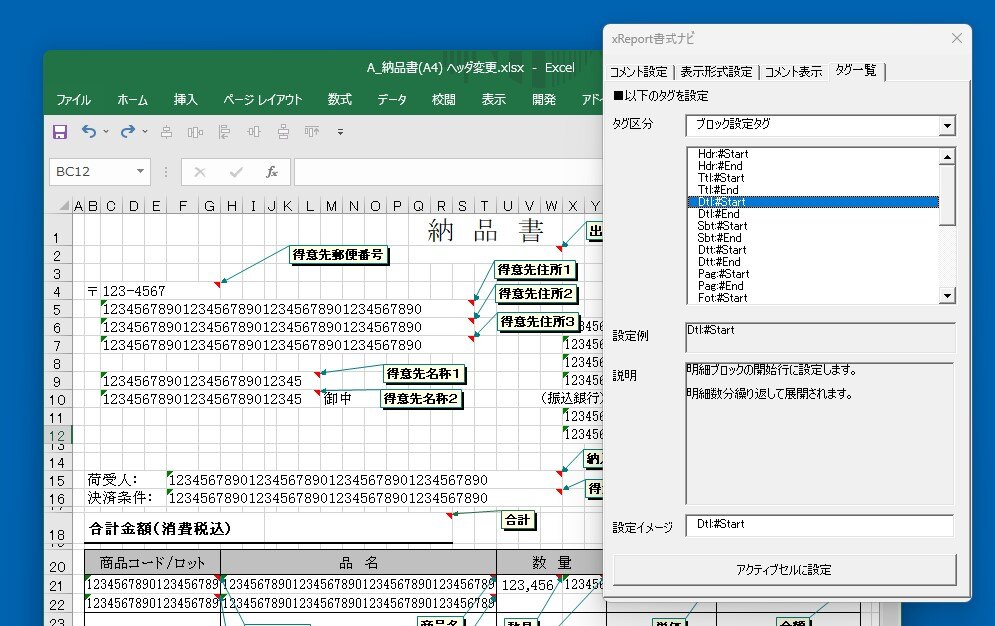
Task: Click the 設定イメージ field showing Dtl:#Start
Action: point(820,524)
